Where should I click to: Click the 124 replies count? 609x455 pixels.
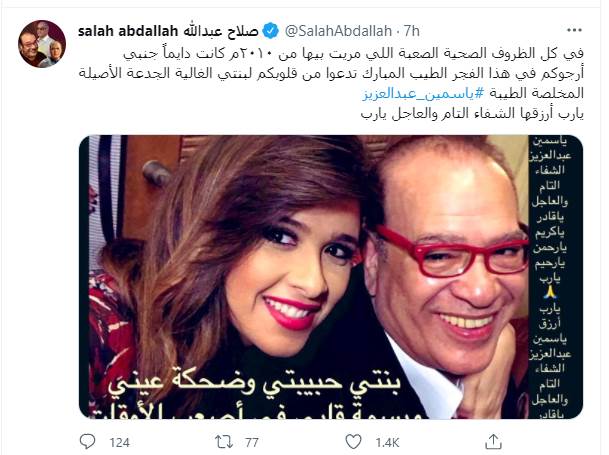(x=119, y=443)
